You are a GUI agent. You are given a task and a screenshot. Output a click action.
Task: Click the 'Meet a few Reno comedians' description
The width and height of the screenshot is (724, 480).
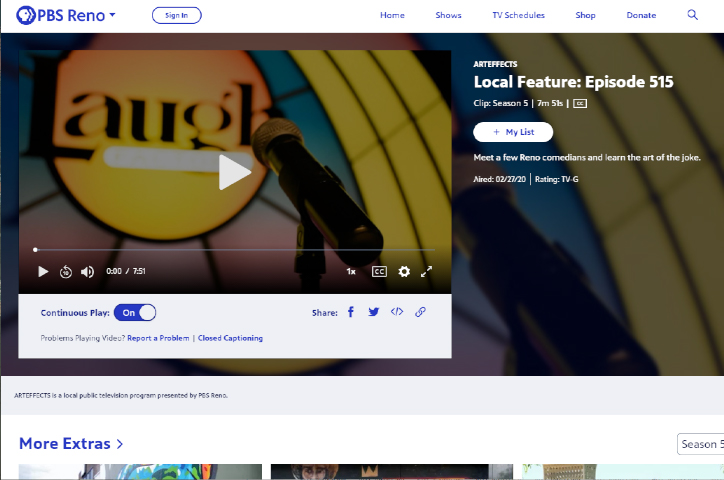(587, 157)
